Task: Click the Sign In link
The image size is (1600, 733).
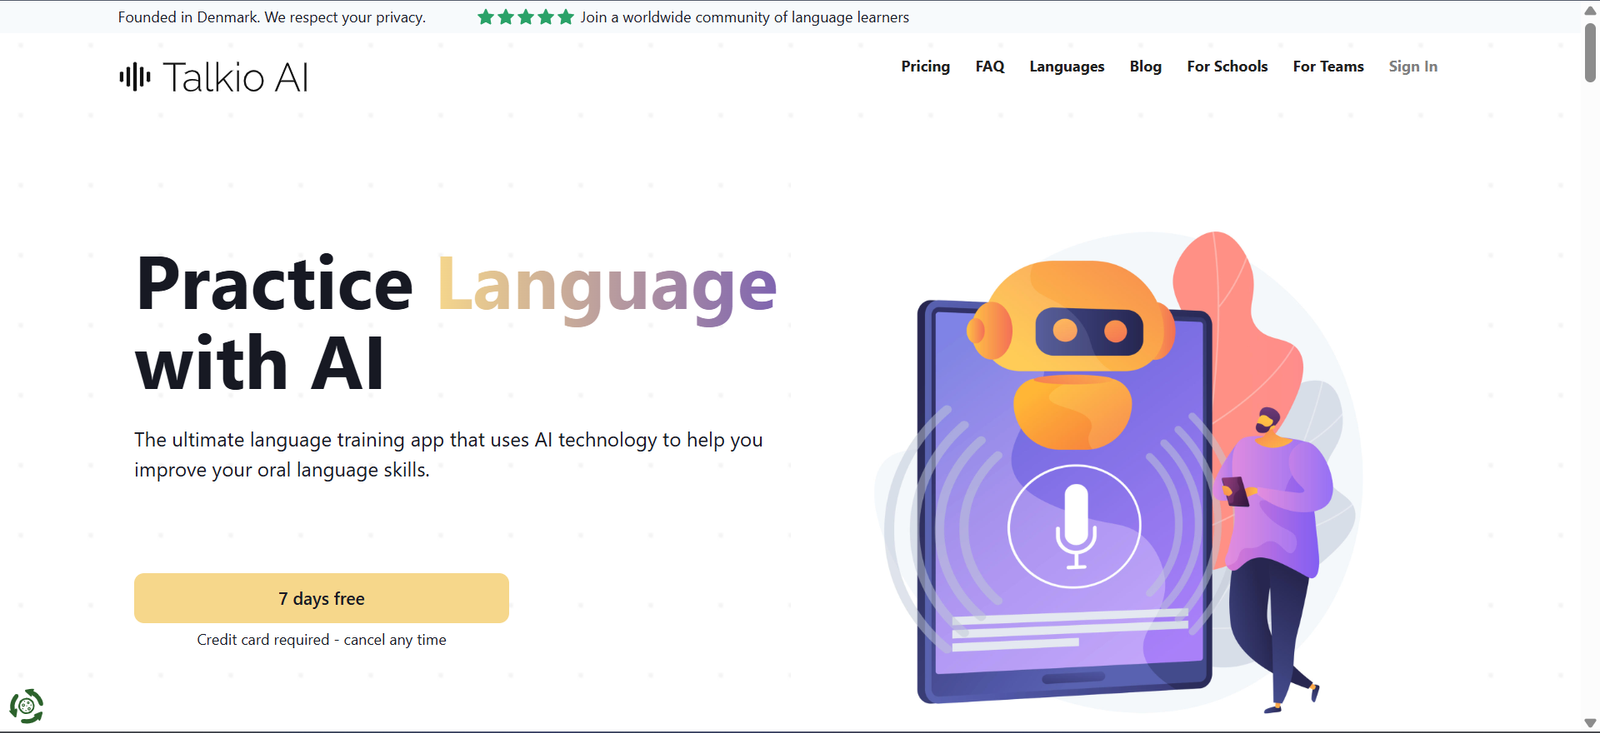Action: tap(1413, 66)
